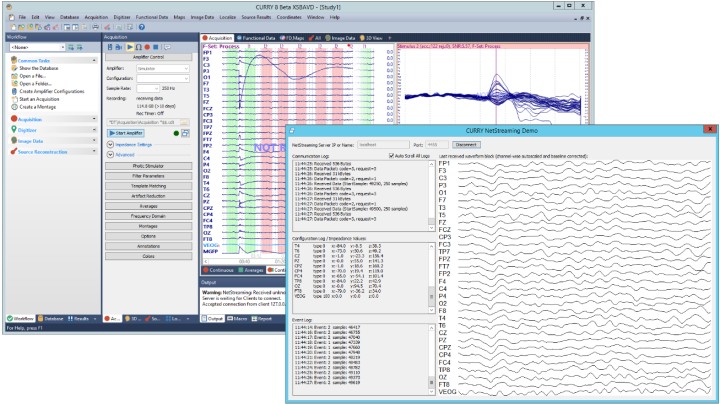
Task: Switch to the 3D View tab
Action: [371, 38]
